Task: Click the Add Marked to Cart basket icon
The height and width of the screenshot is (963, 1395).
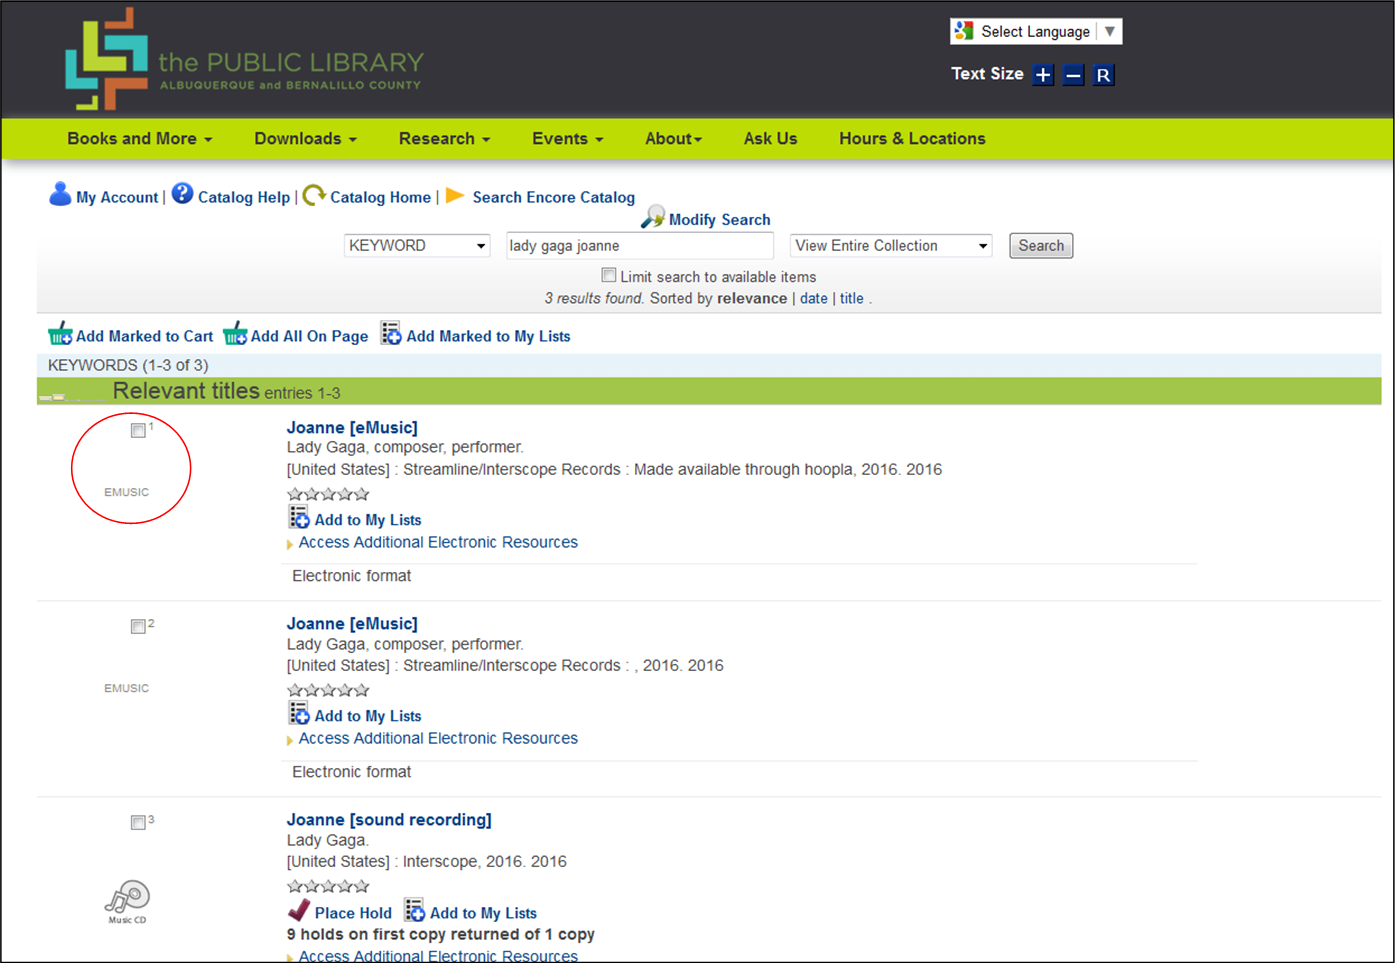Action: 60,334
